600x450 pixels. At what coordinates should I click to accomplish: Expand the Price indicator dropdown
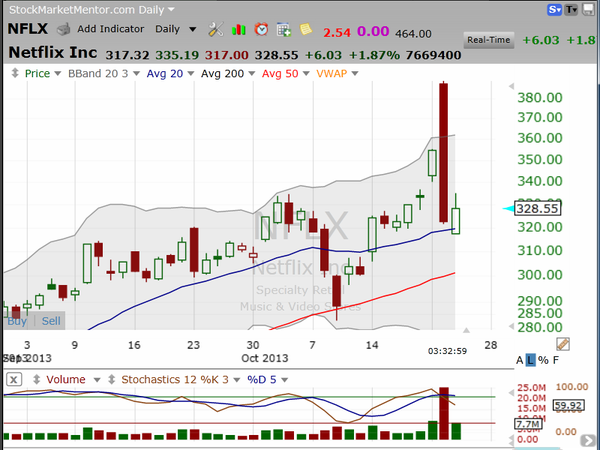58,73
